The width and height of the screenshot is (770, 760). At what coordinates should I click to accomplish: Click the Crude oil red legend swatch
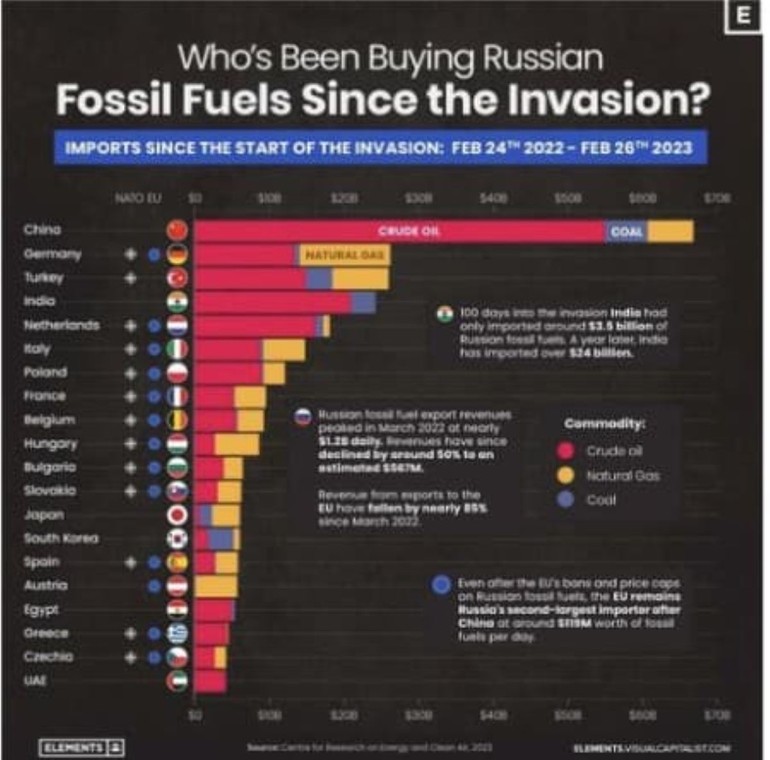pyautogui.click(x=566, y=451)
